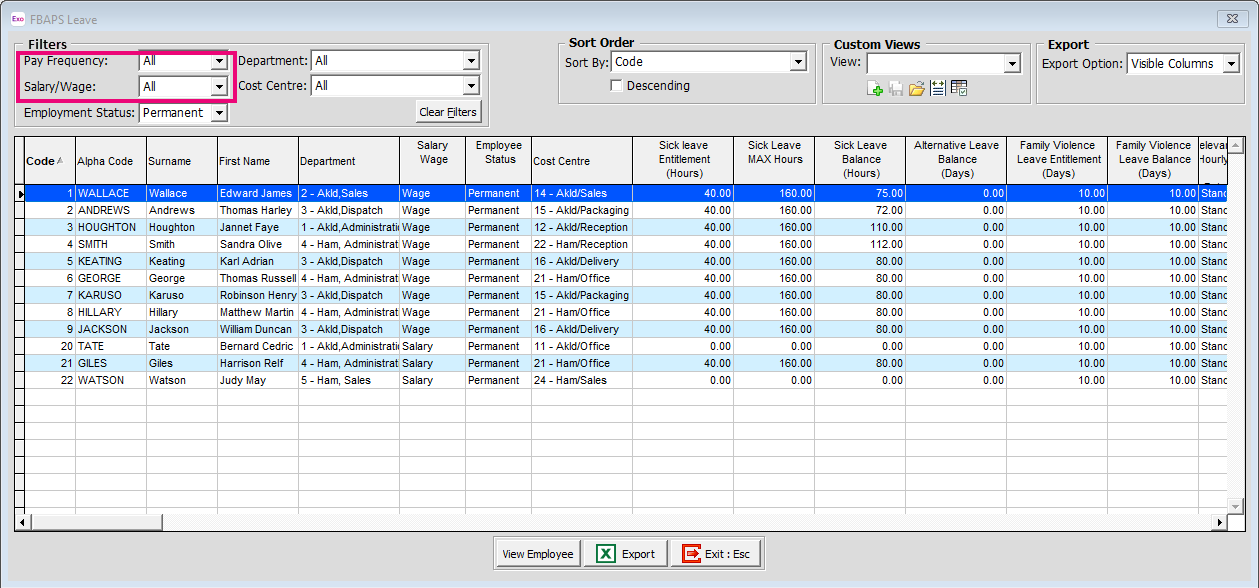This screenshot has height=588, width=1259.
Task: Click the View Employee button
Action: (537, 553)
